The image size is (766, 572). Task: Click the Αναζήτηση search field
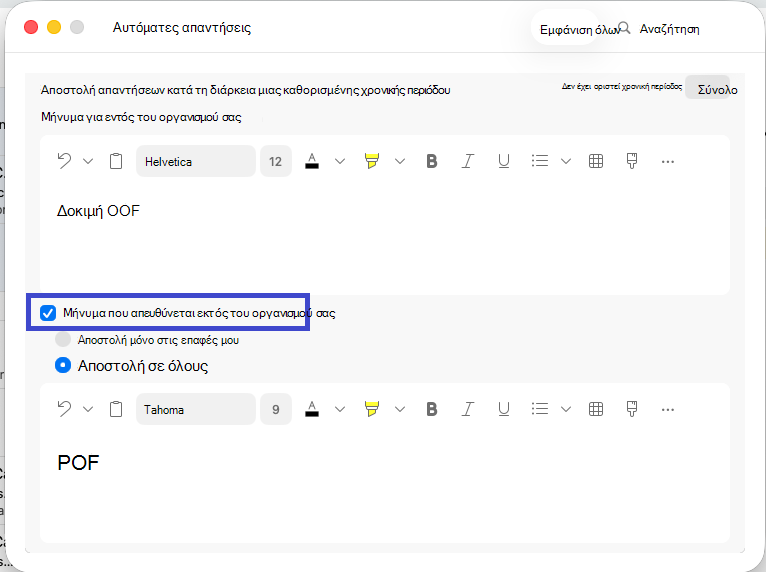point(669,29)
